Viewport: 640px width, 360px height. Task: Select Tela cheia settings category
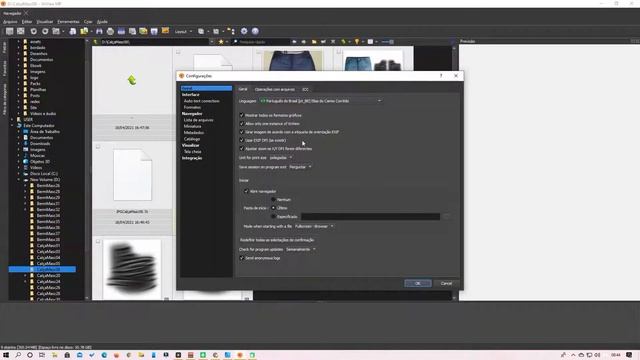(x=193, y=151)
